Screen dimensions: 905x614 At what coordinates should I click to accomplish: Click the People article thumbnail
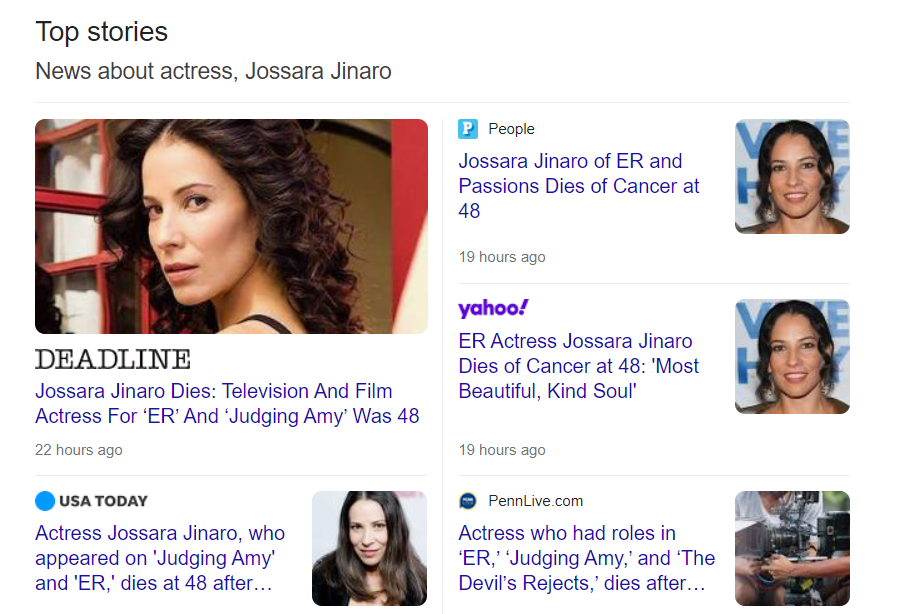pyautogui.click(x=792, y=177)
